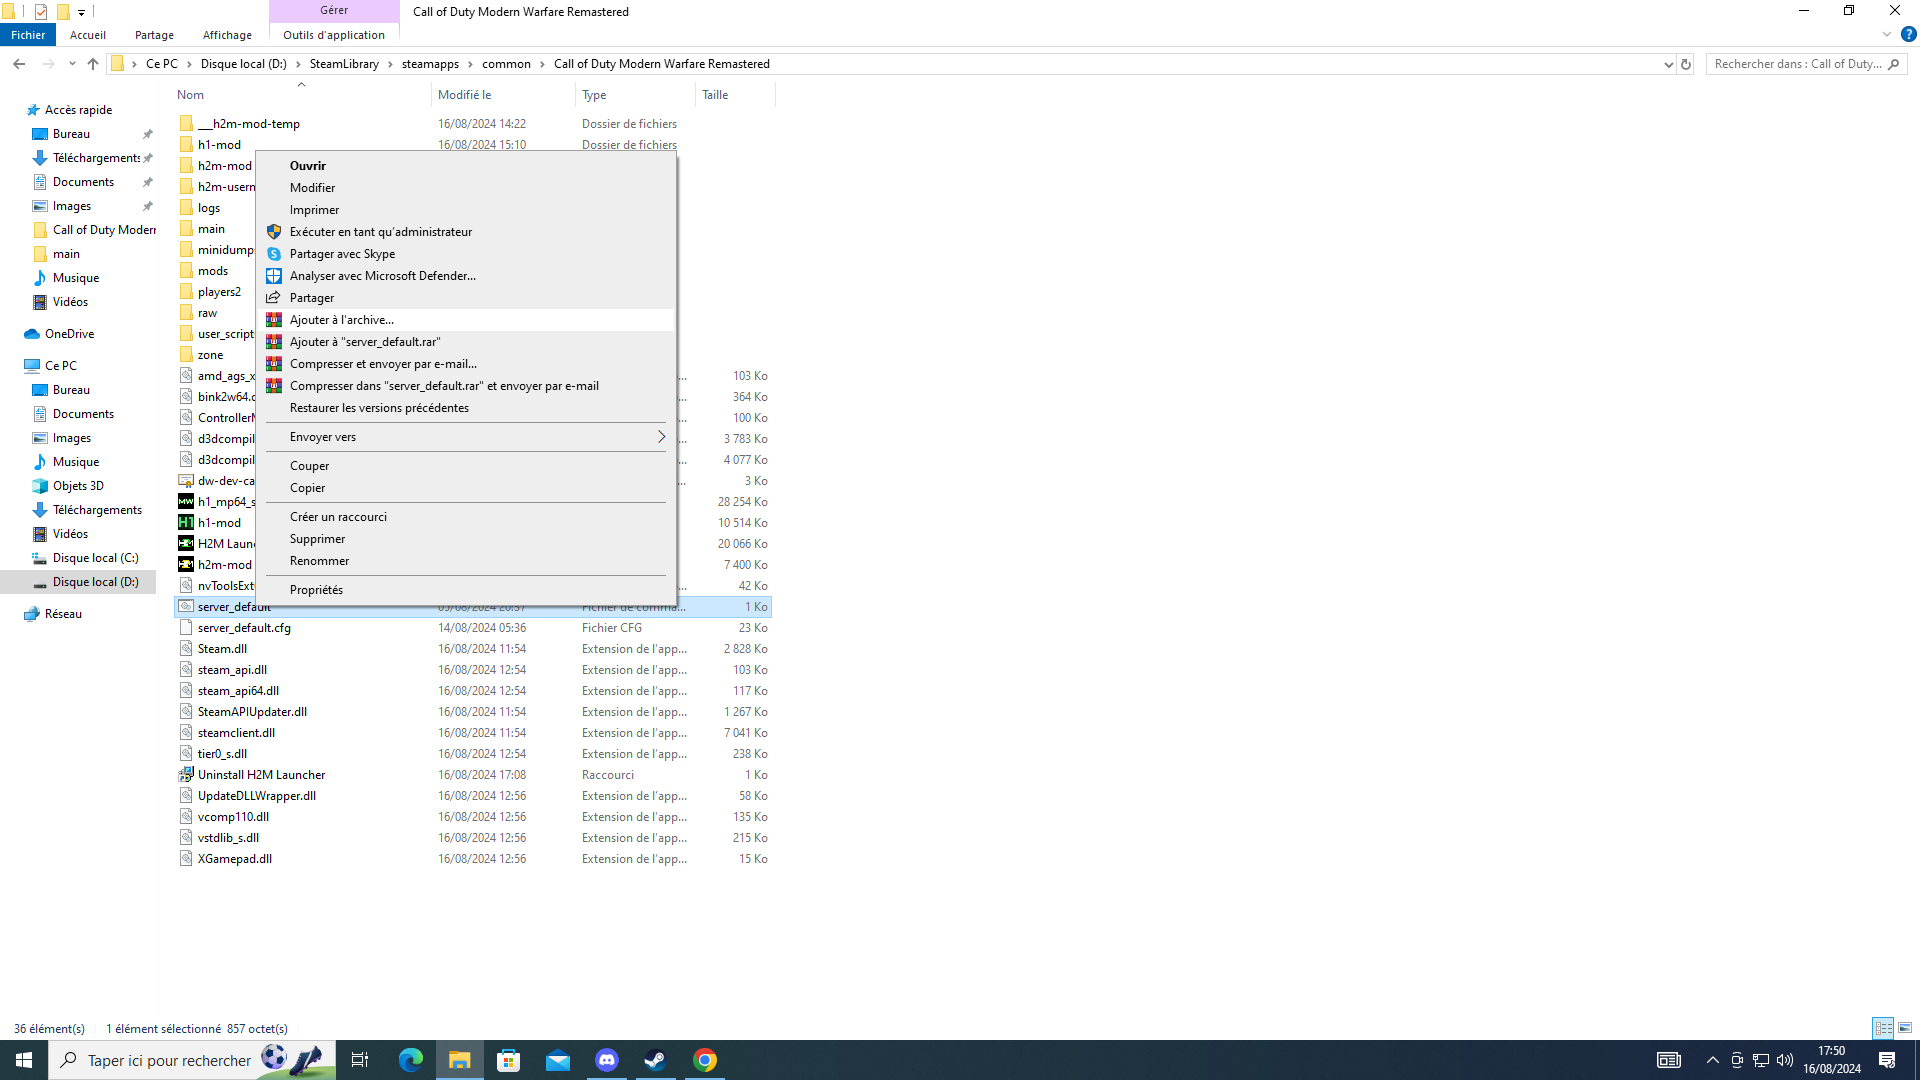Open the Outils d'application tab

coord(334,35)
